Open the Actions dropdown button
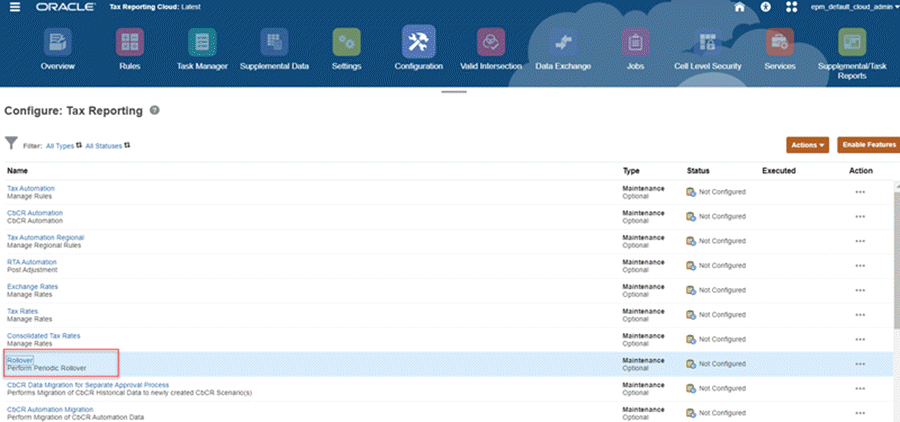This screenshot has width=900, height=422. pos(808,145)
